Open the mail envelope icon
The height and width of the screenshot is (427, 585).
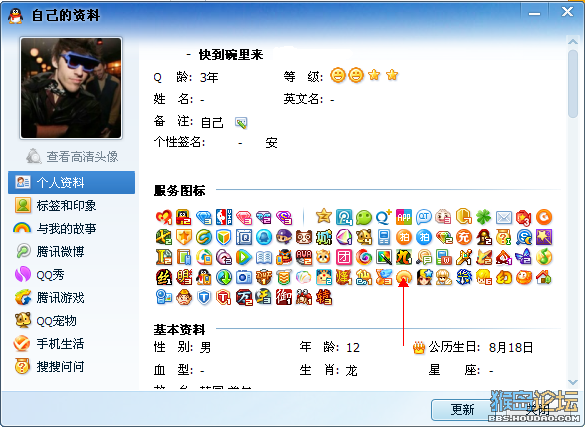(504, 217)
